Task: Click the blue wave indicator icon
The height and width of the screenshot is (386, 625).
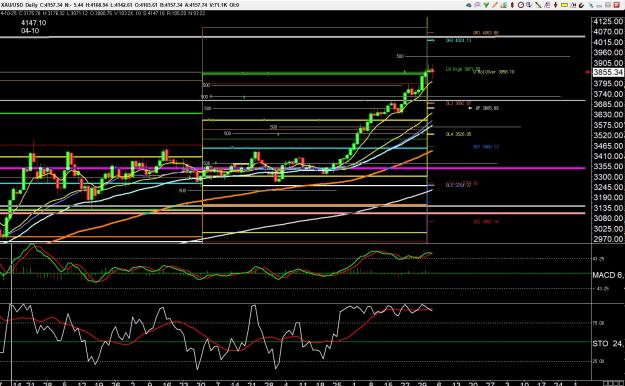Action: [573, 5]
